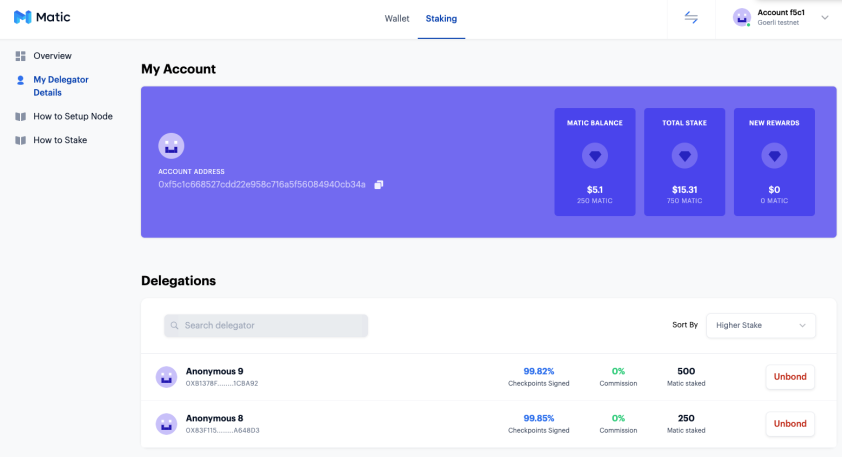
Task: Unbond from Anonymous 8
Action: point(790,424)
